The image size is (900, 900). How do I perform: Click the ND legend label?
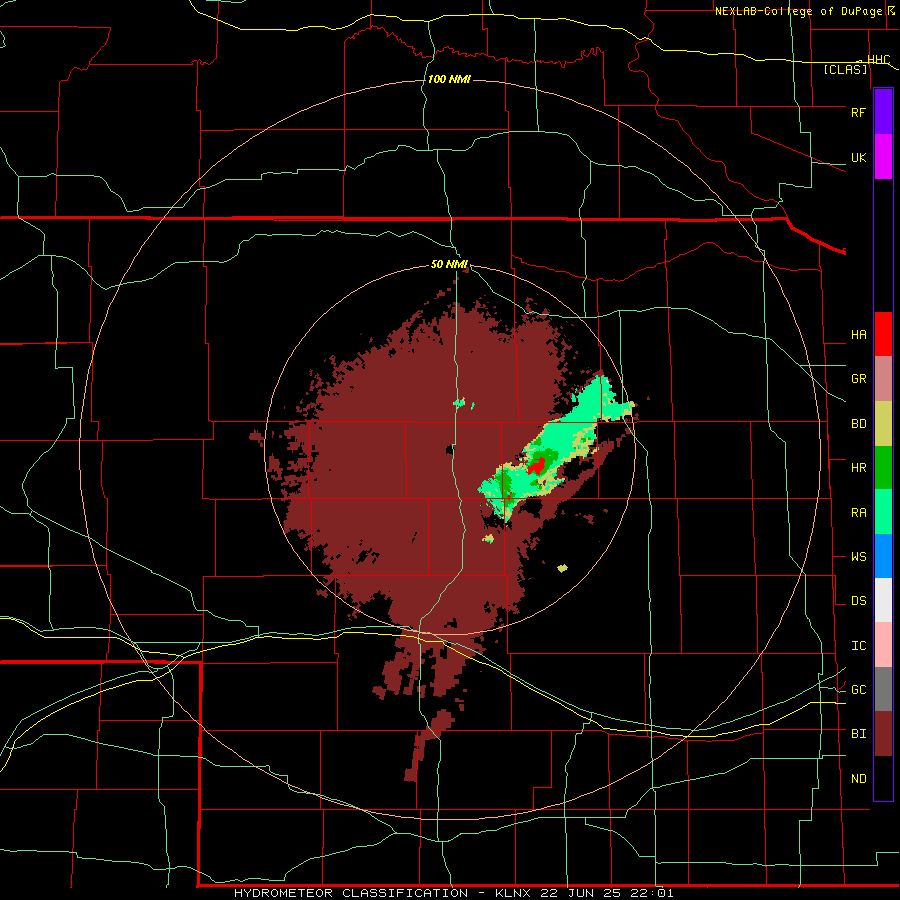(858, 779)
